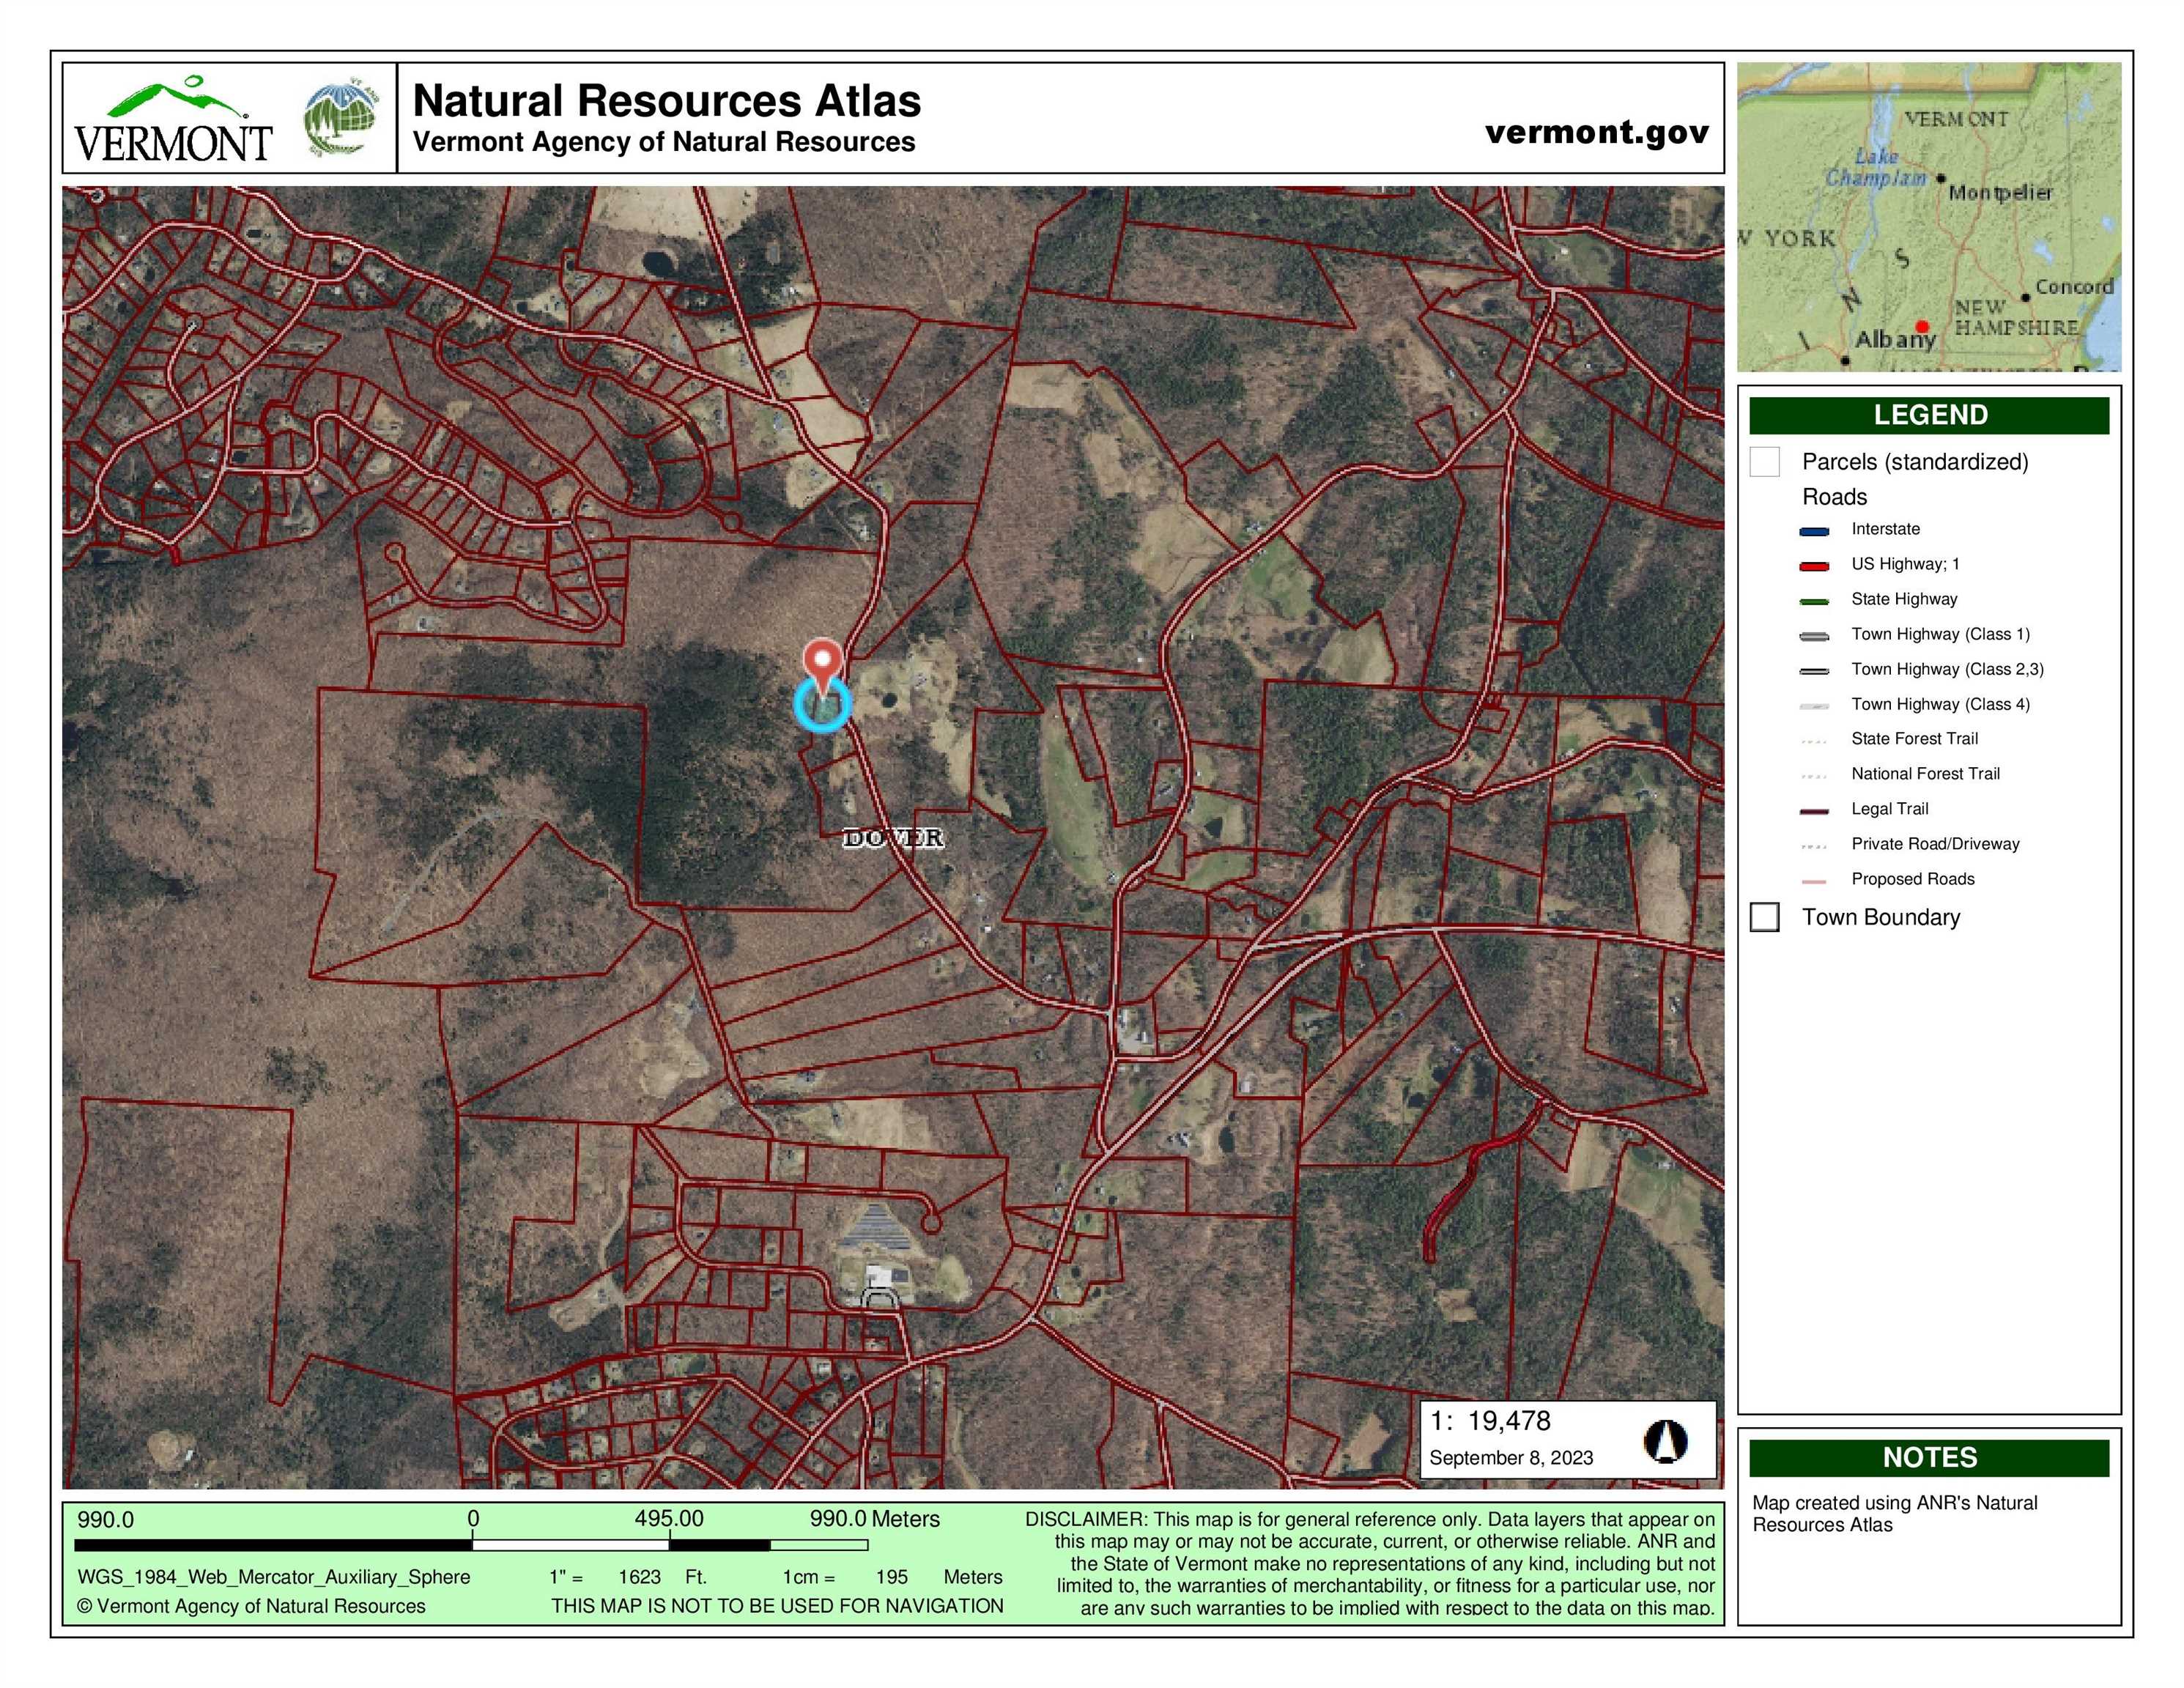The image size is (2184, 1688).
Task: Click the DOVER town label on map
Action: coord(893,838)
